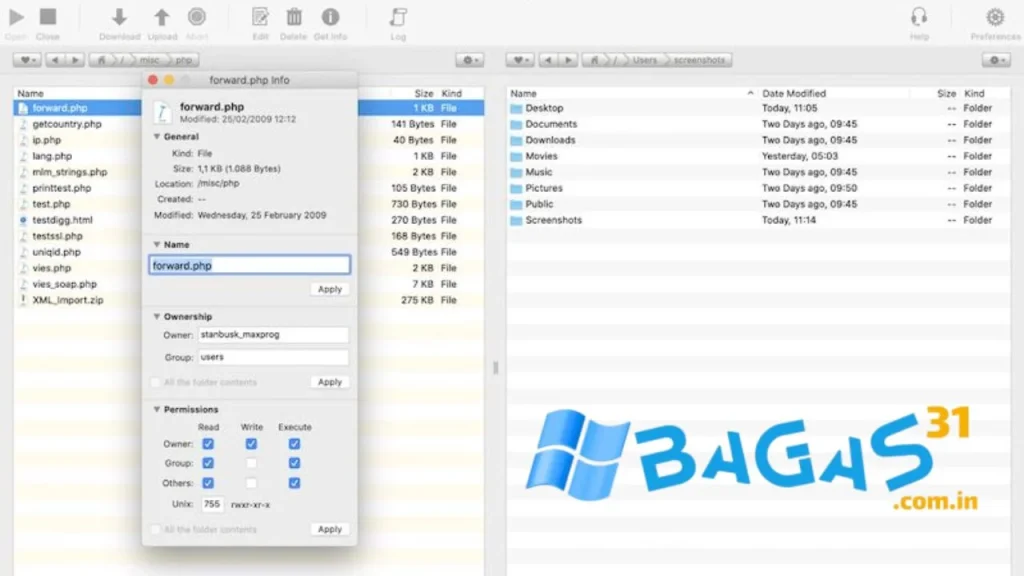Click the Close stop toolbar icon
The height and width of the screenshot is (576, 1024).
pyautogui.click(x=48, y=17)
